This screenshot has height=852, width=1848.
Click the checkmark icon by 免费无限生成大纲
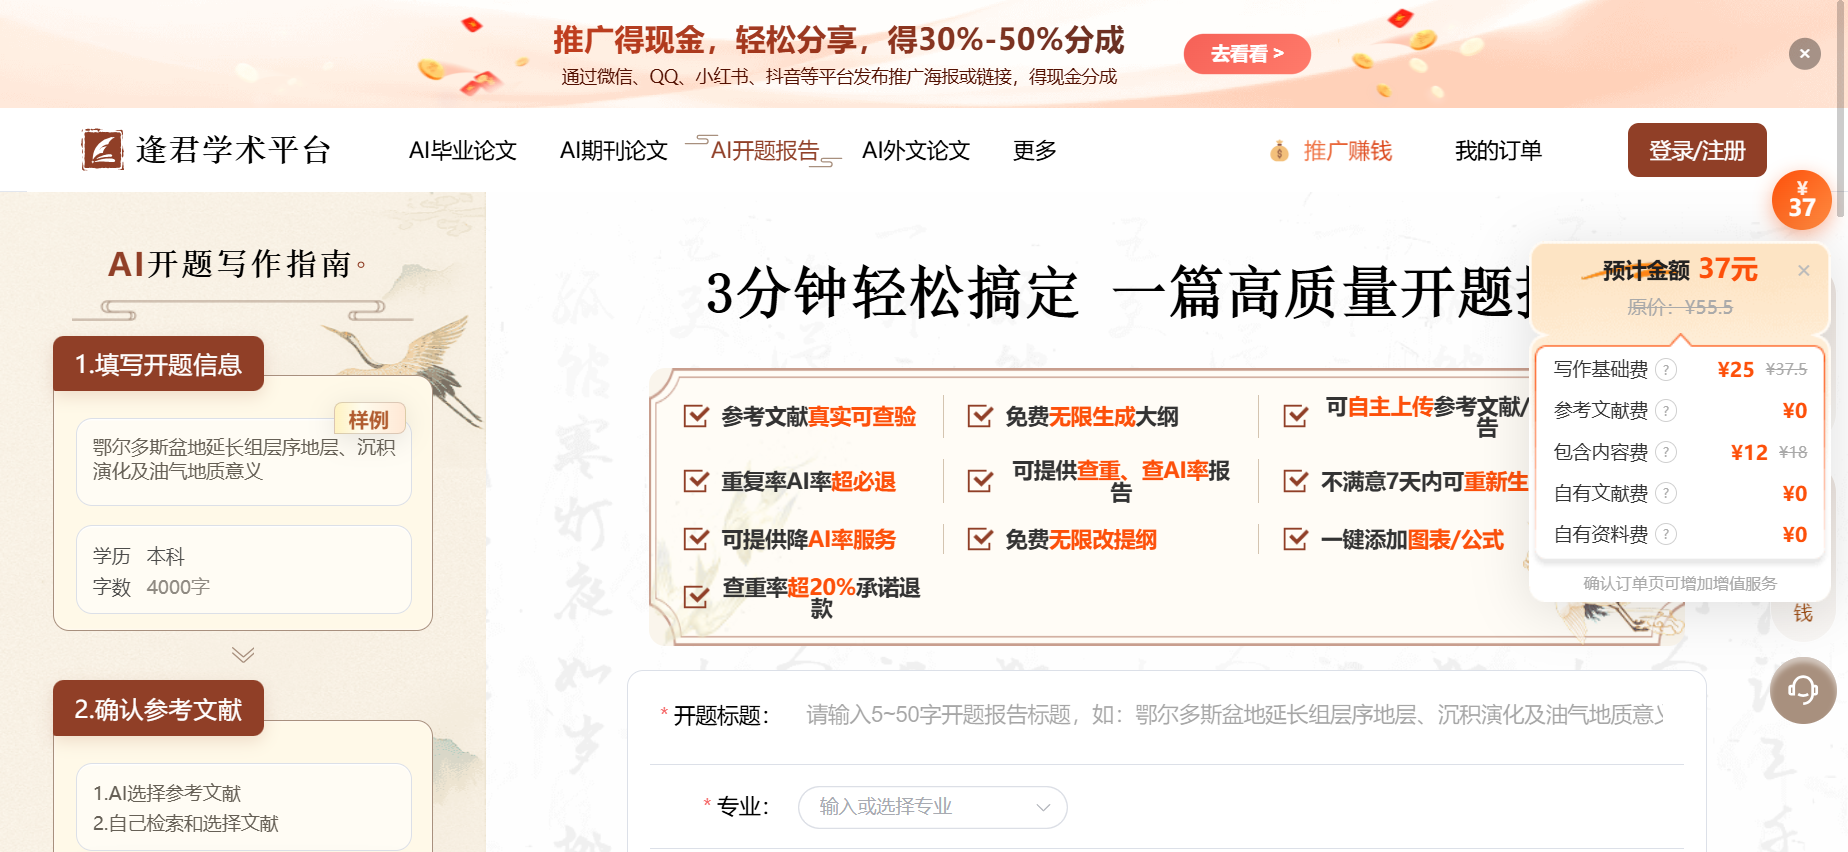click(x=980, y=416)
